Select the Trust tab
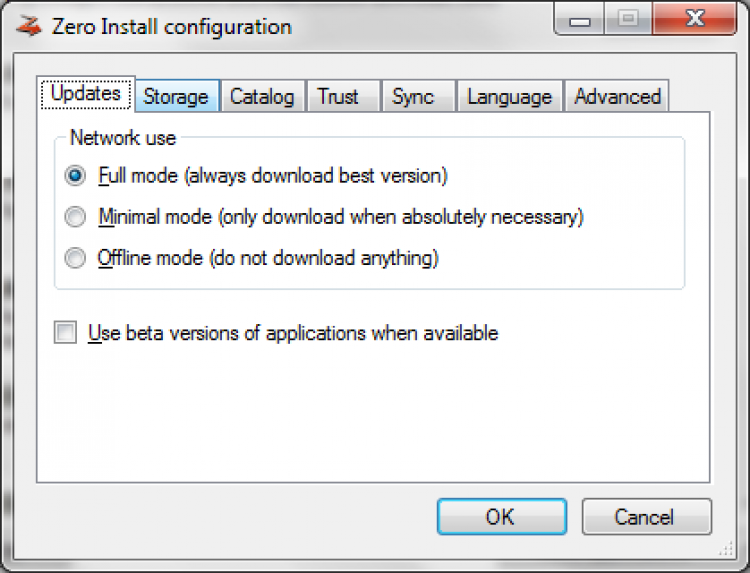Image resolution: width=750 pixels, height=573 pixels. pyautogui.click(x=338, y=96)
